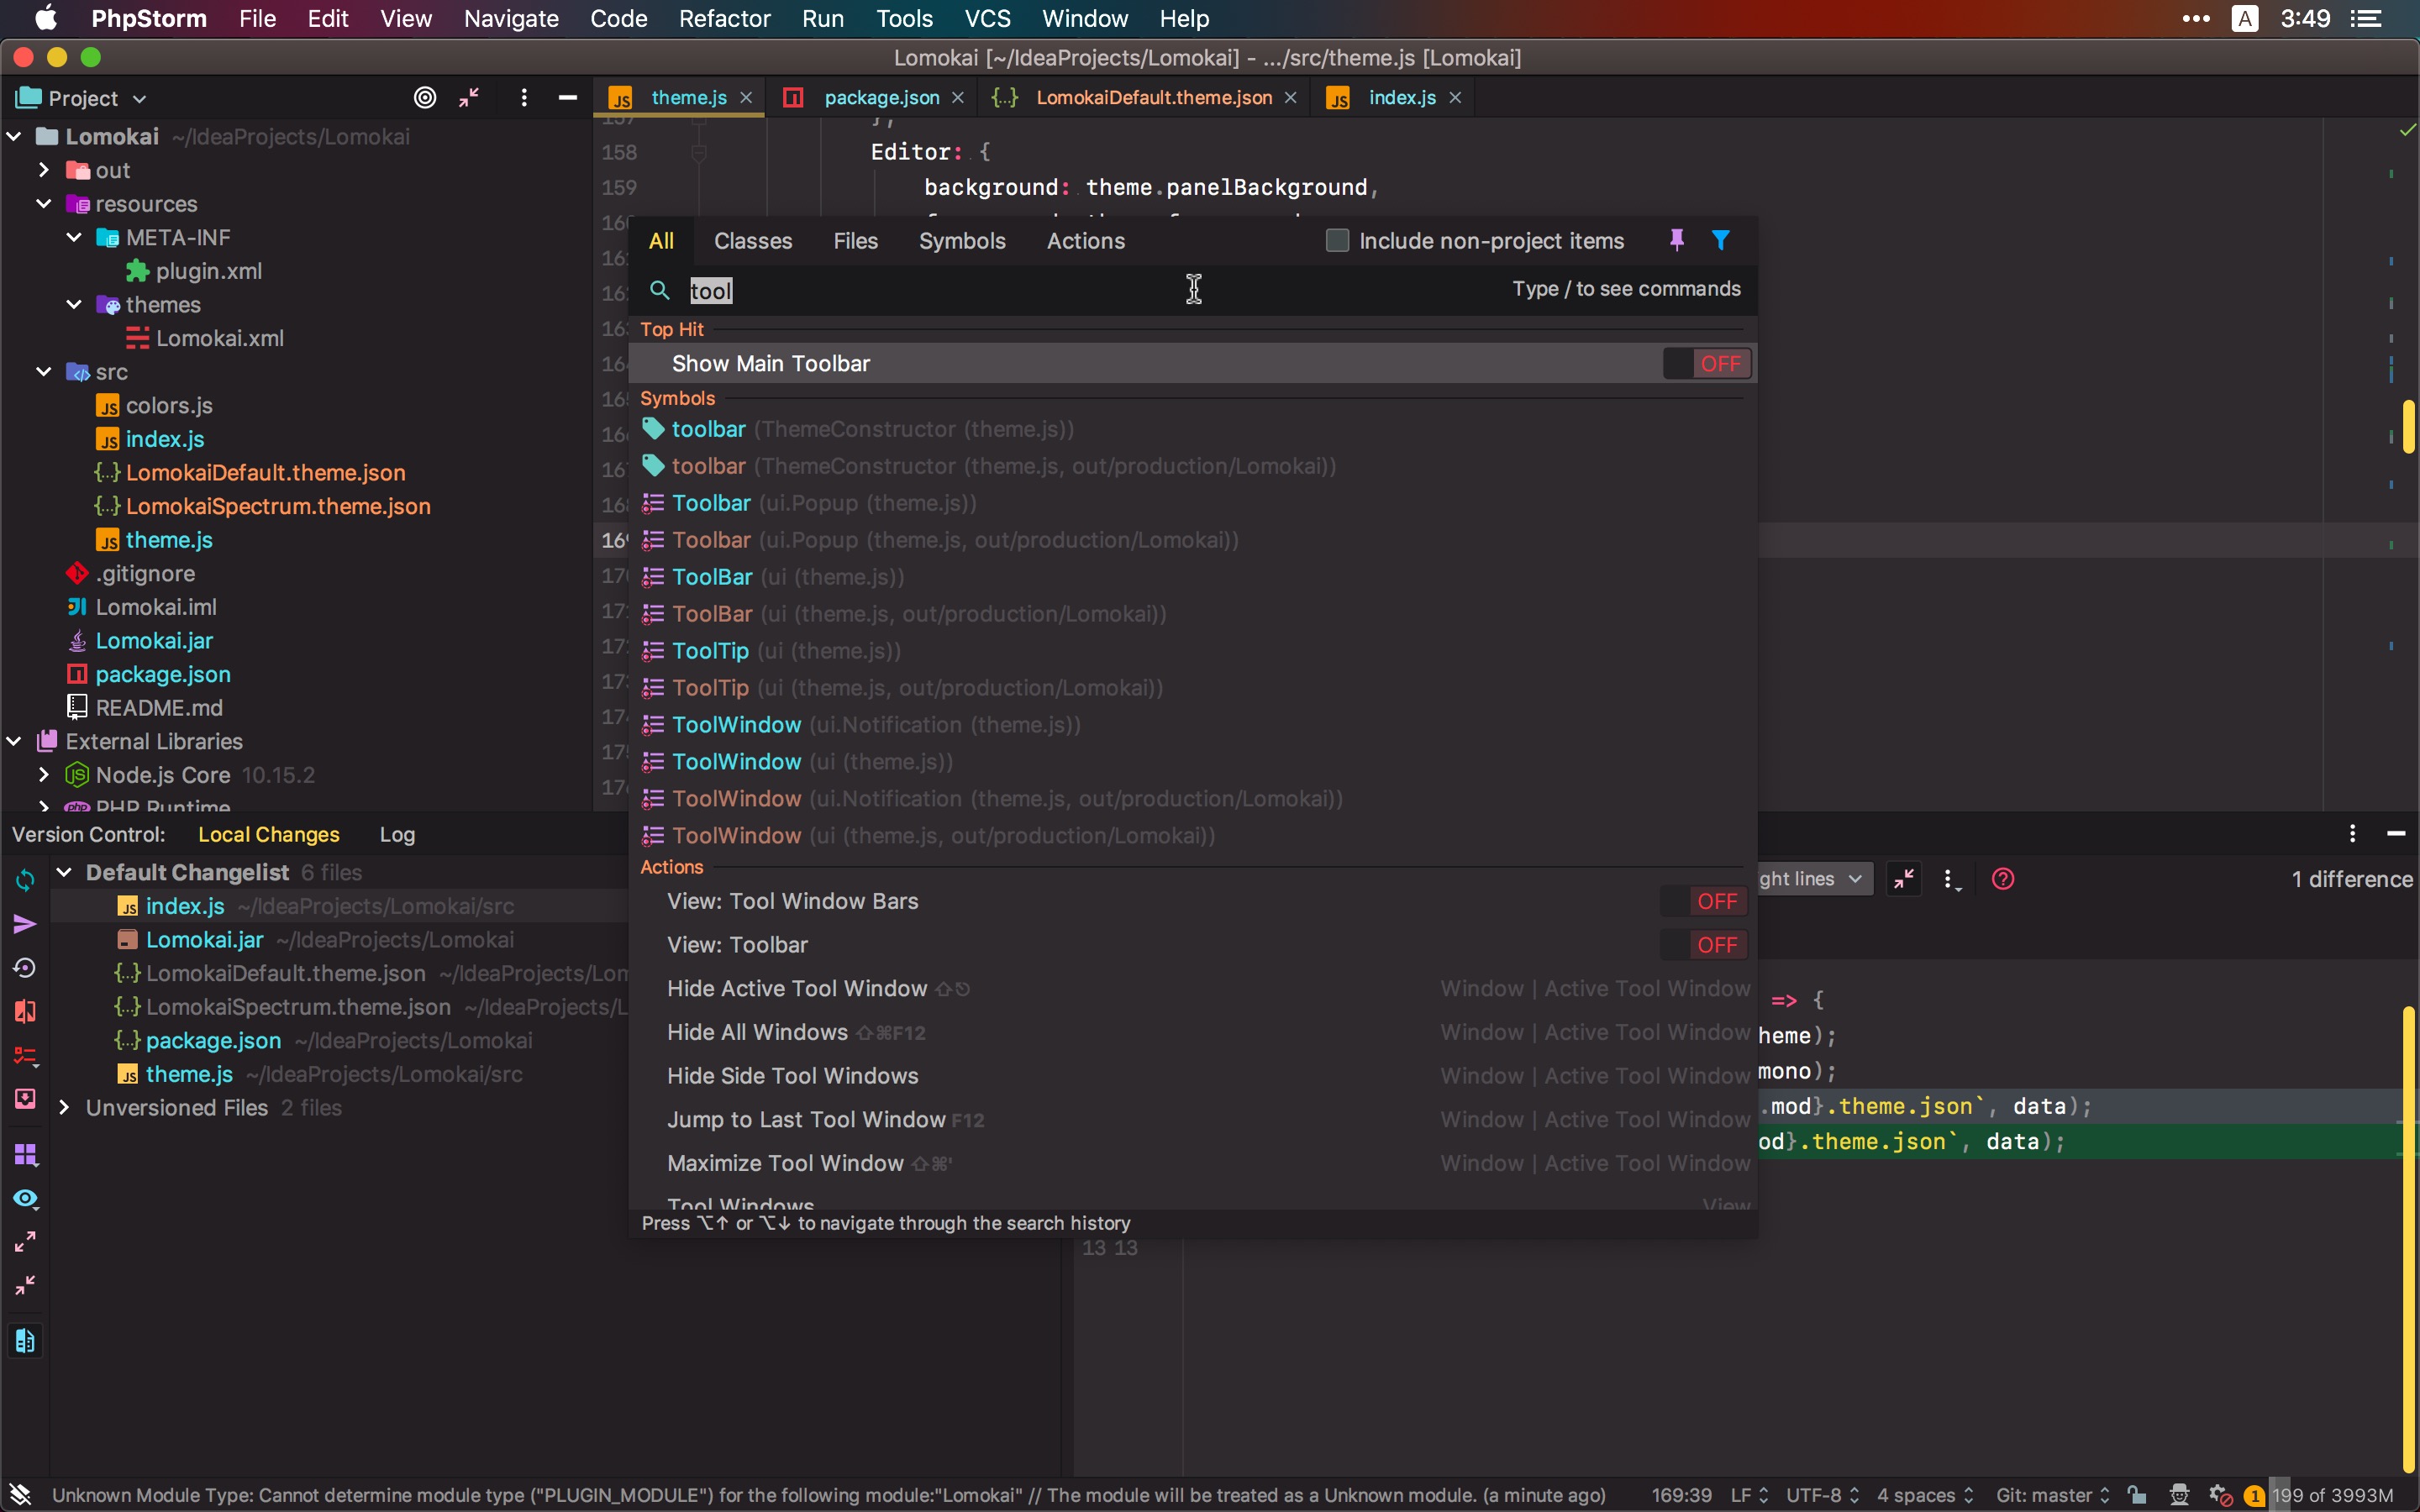
Task: Click the expand all icon in Version Control sidebar
Action: point(25,1241)
